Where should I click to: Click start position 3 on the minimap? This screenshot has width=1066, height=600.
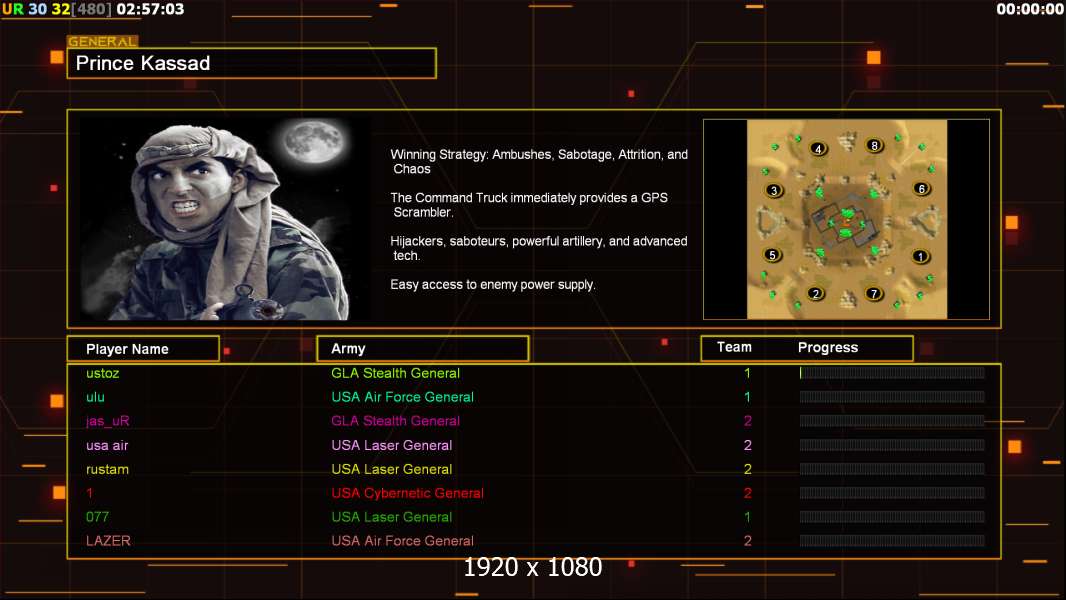(x=774, y=190)
